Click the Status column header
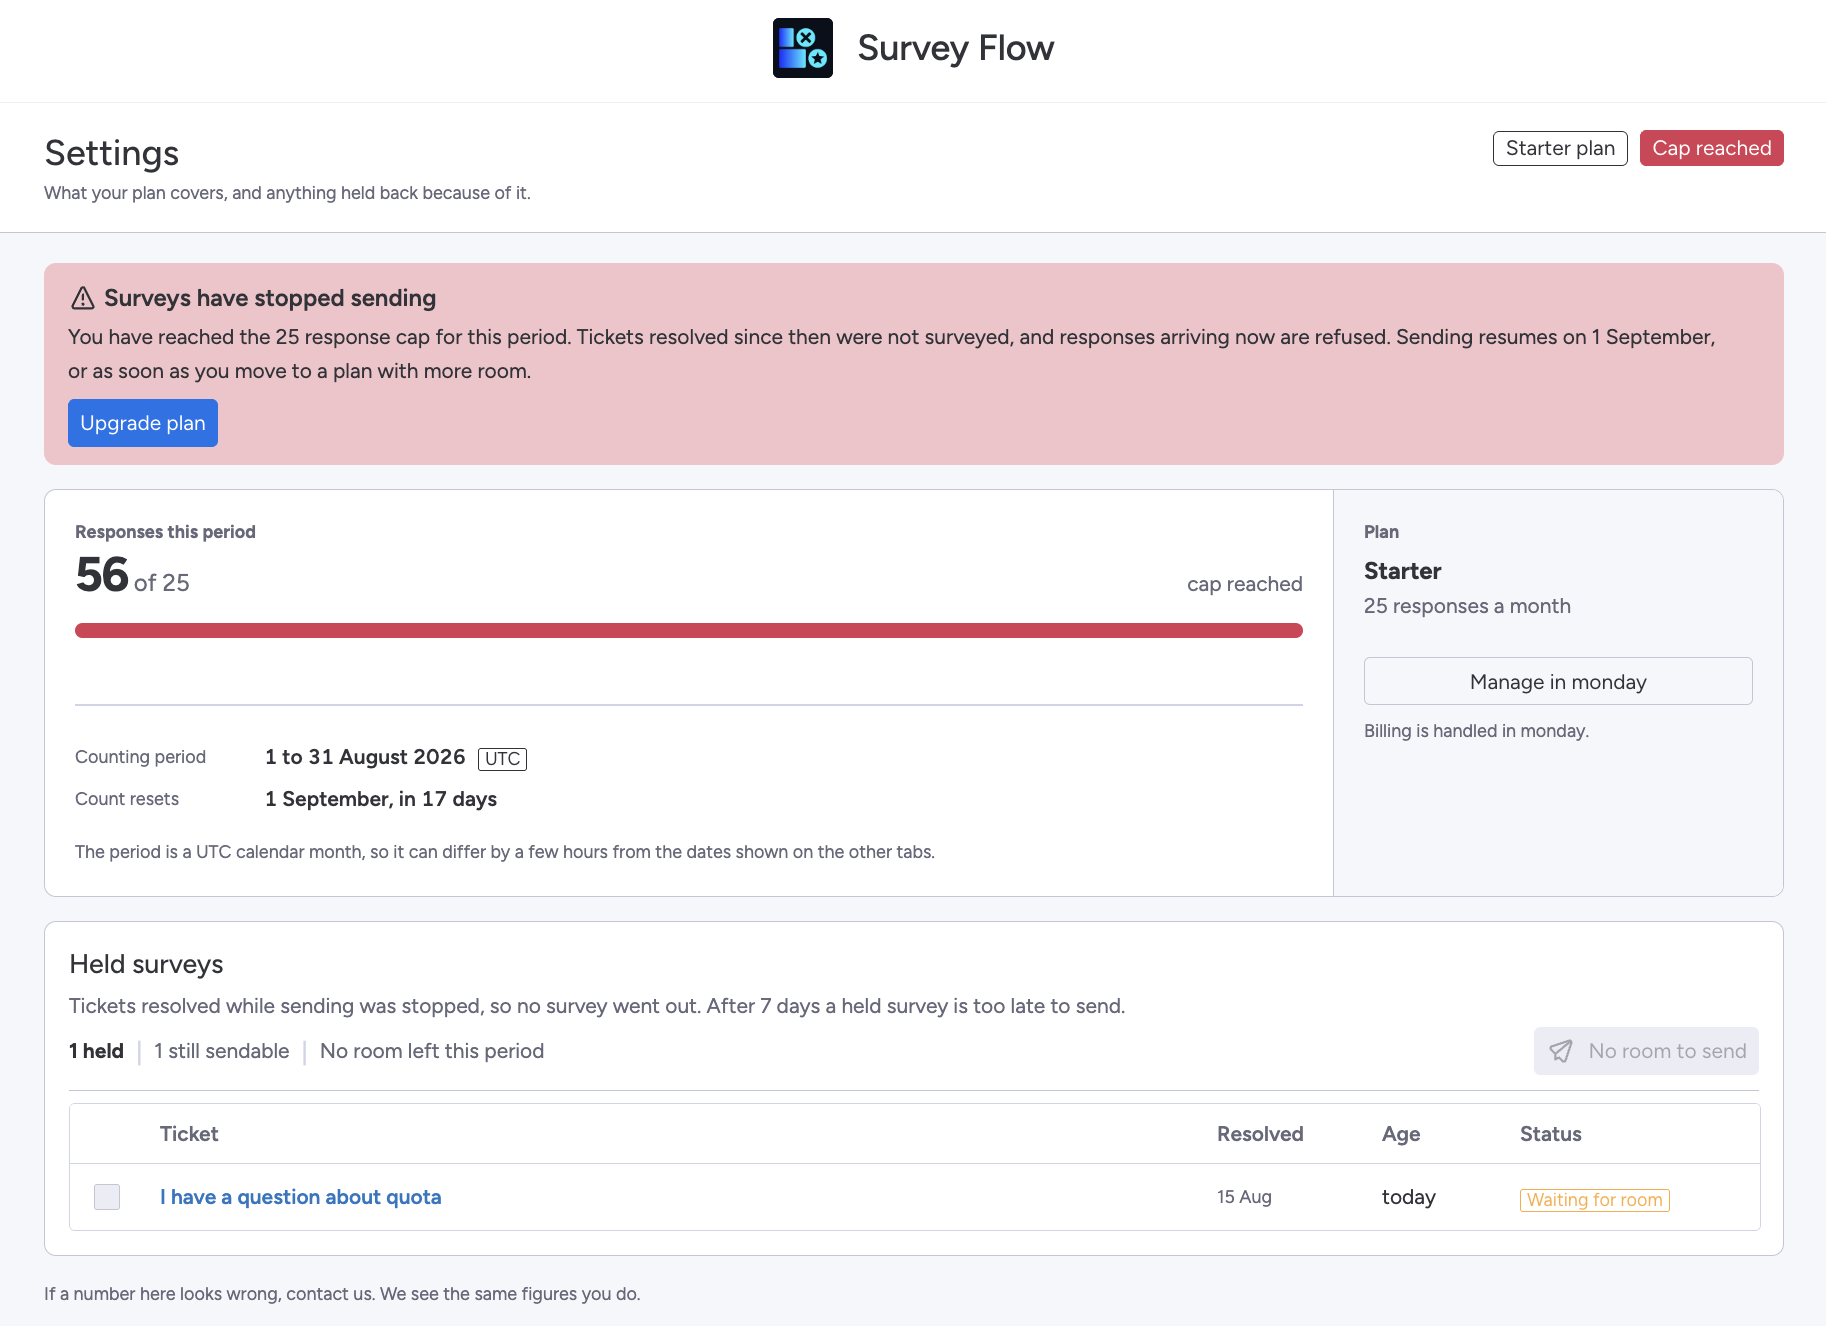 (x=1551, y=1134)
